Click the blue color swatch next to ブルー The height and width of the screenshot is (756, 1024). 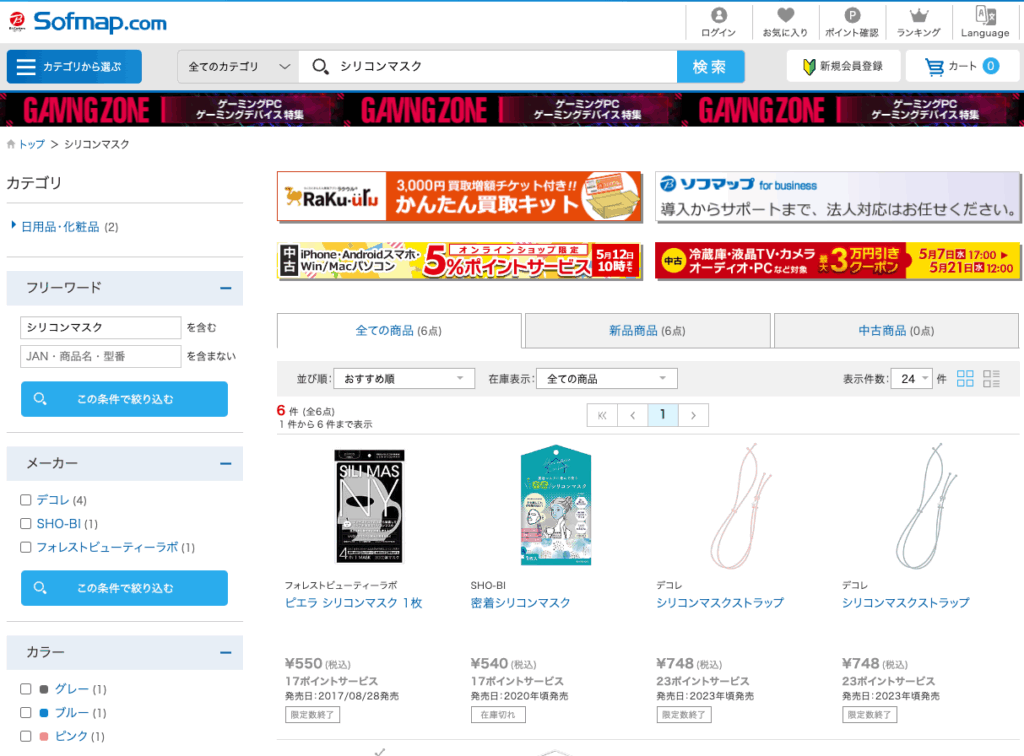click(x=44, y=712)
